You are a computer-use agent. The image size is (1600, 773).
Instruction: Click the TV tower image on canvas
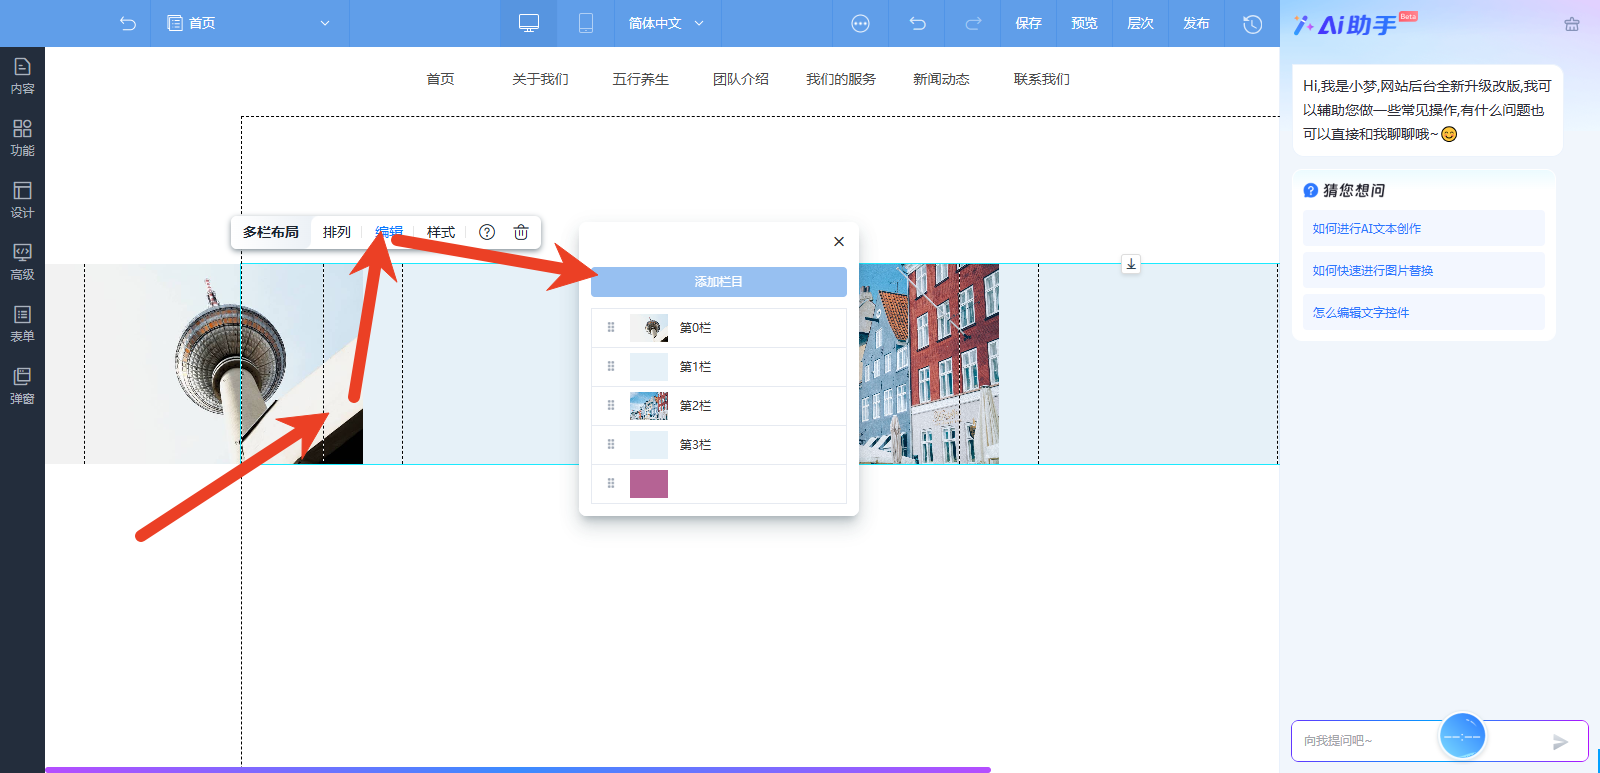[204, 364]
